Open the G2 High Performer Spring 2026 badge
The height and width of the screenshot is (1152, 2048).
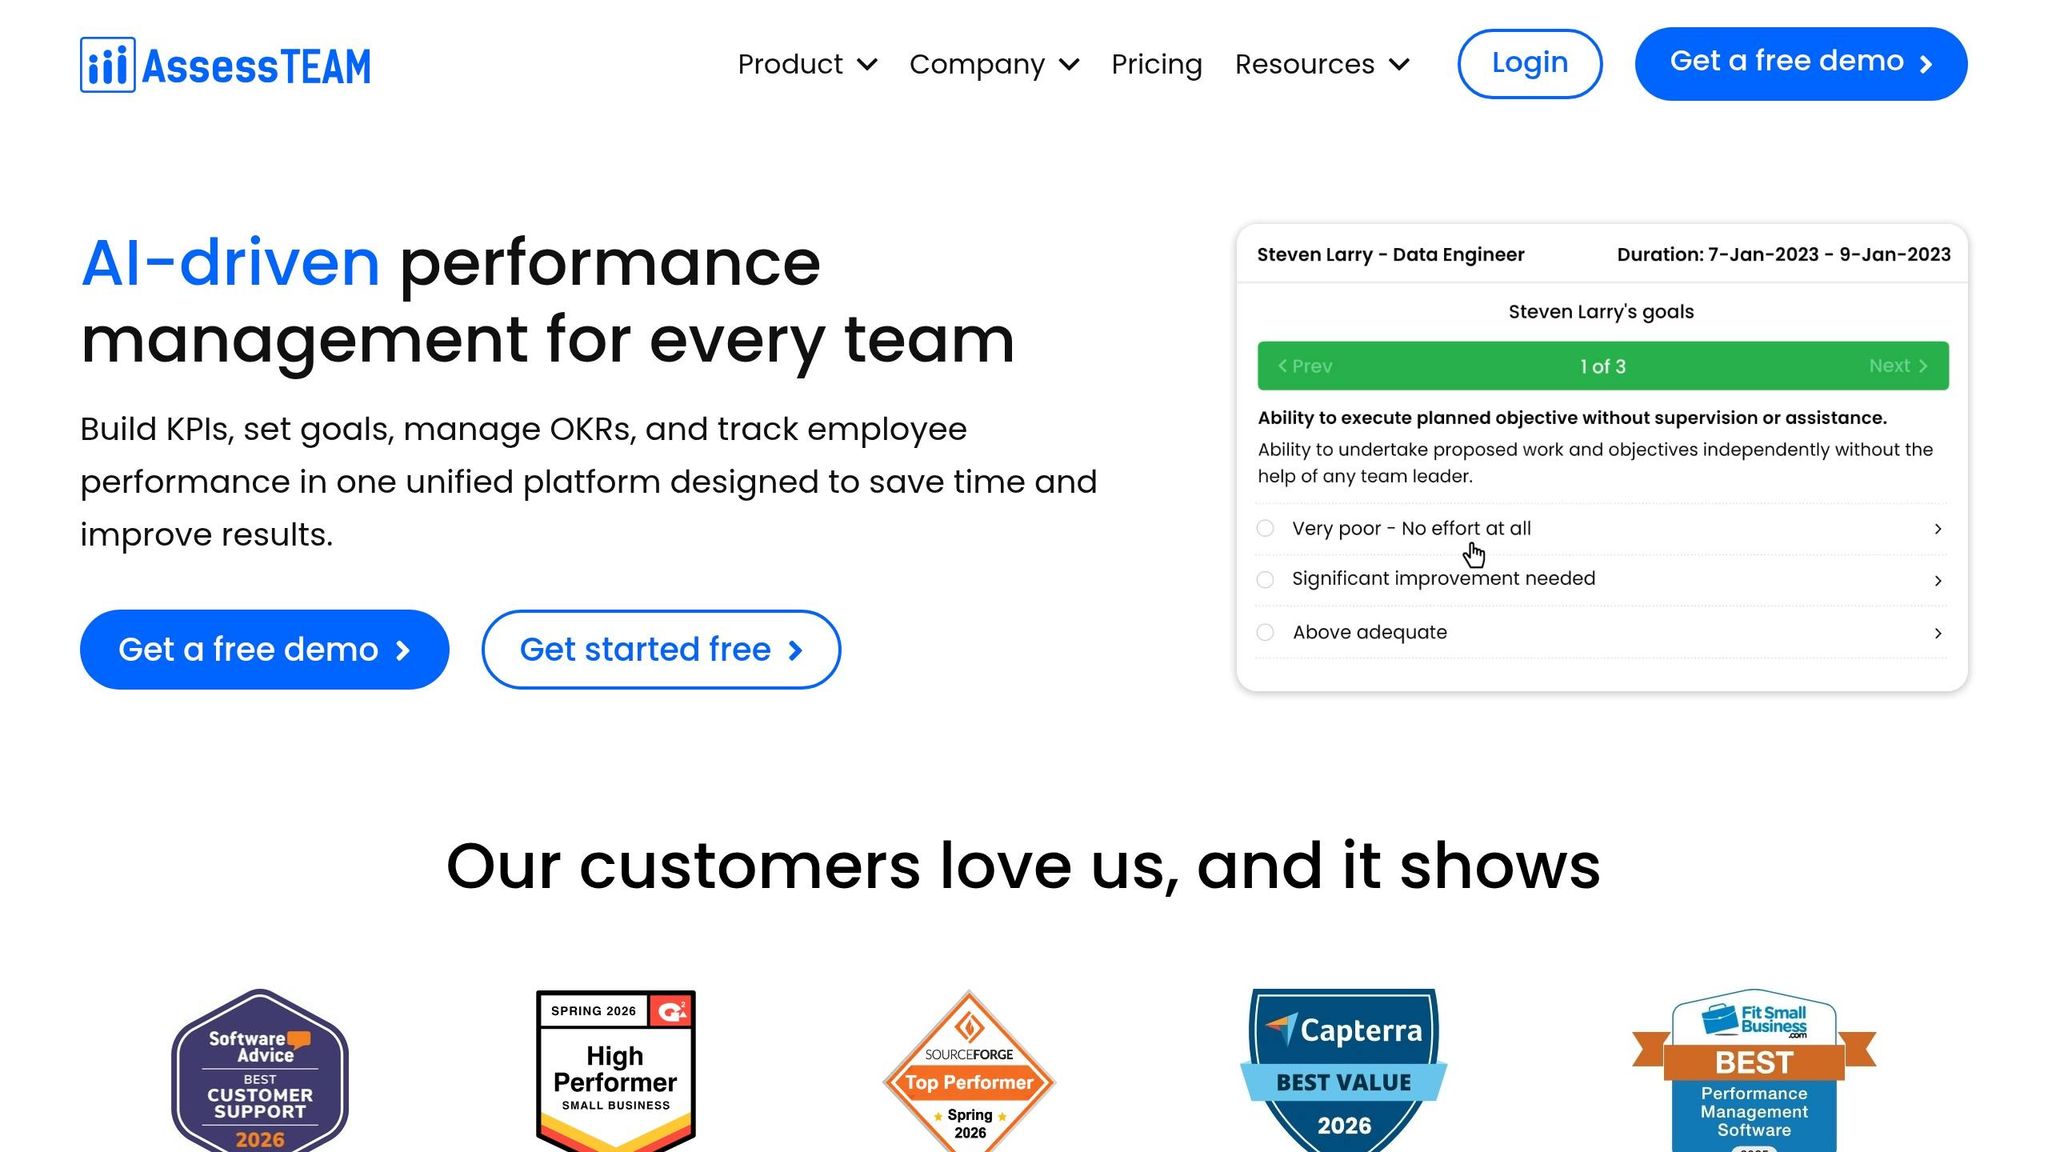pos(616,1070)
